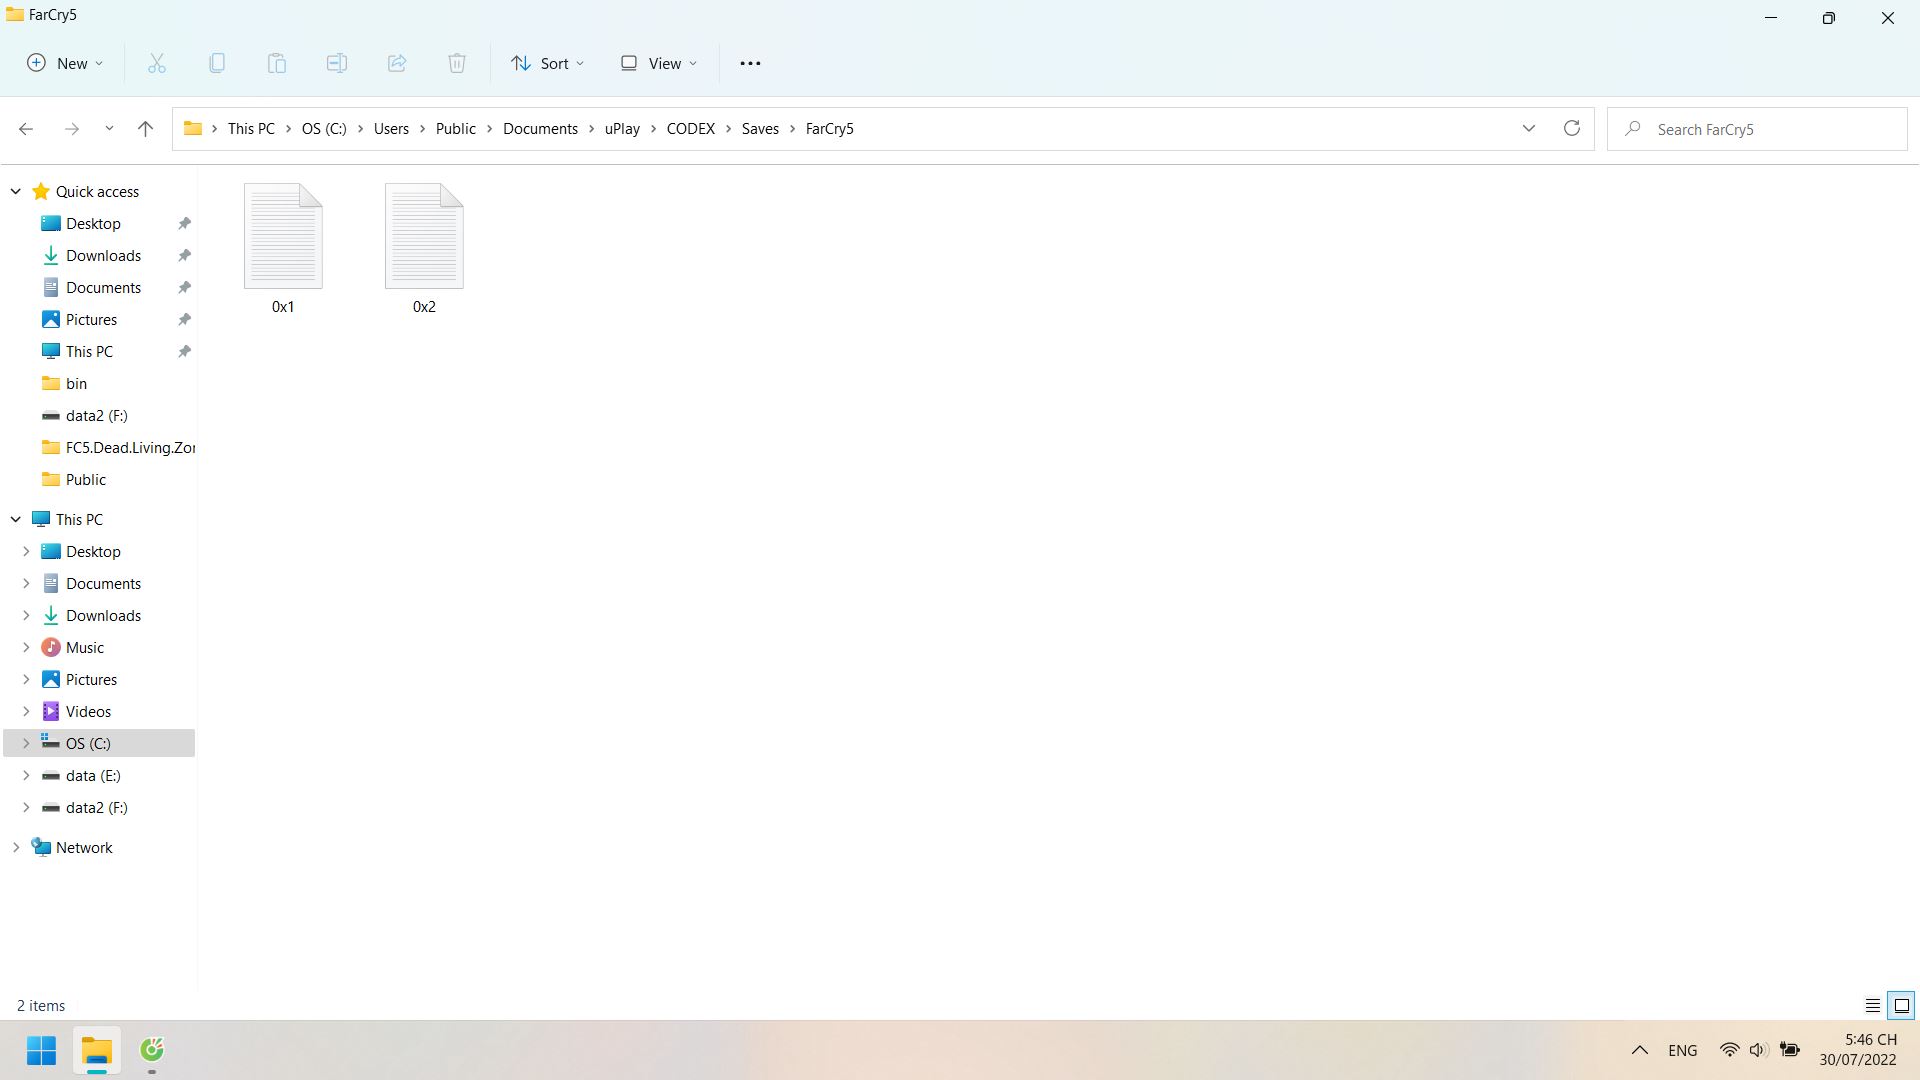The width and height of the screenshot is (1920, 1080).
Task: Open Wi-Fi network tray icon
Action: pyautogui.click(x=1729, y=1050)
